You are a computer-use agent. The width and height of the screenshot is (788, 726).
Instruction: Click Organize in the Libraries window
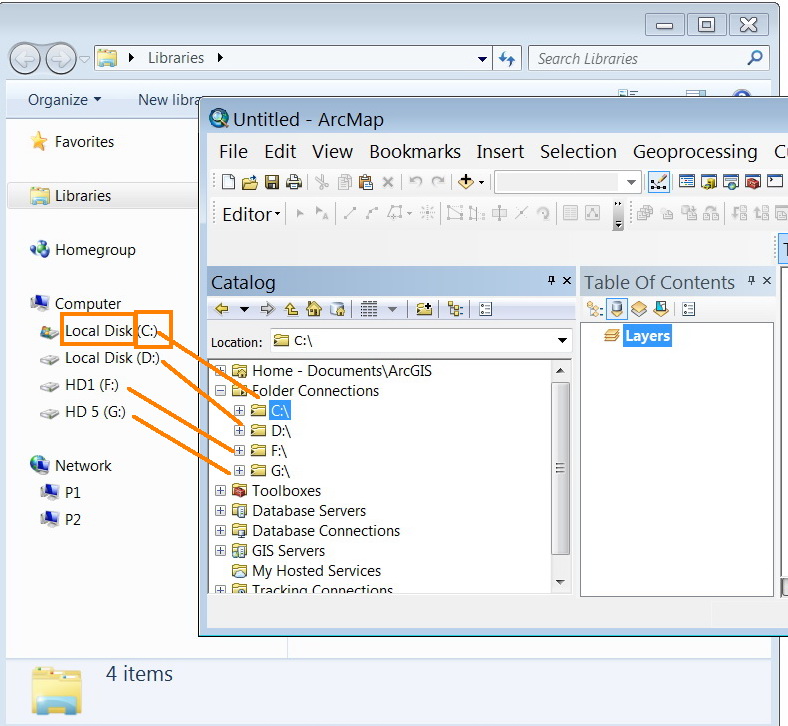(x=64, y=99)
